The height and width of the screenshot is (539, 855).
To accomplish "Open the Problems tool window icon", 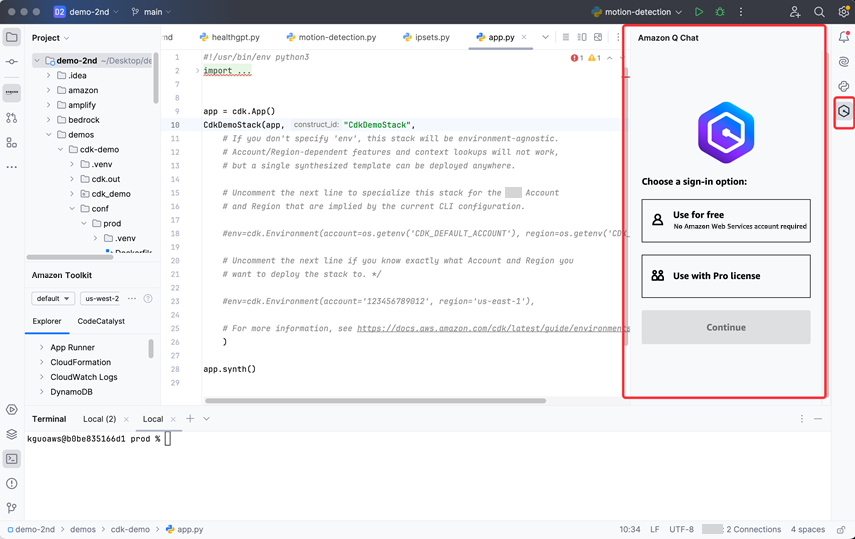I will (x=11, y=483).
